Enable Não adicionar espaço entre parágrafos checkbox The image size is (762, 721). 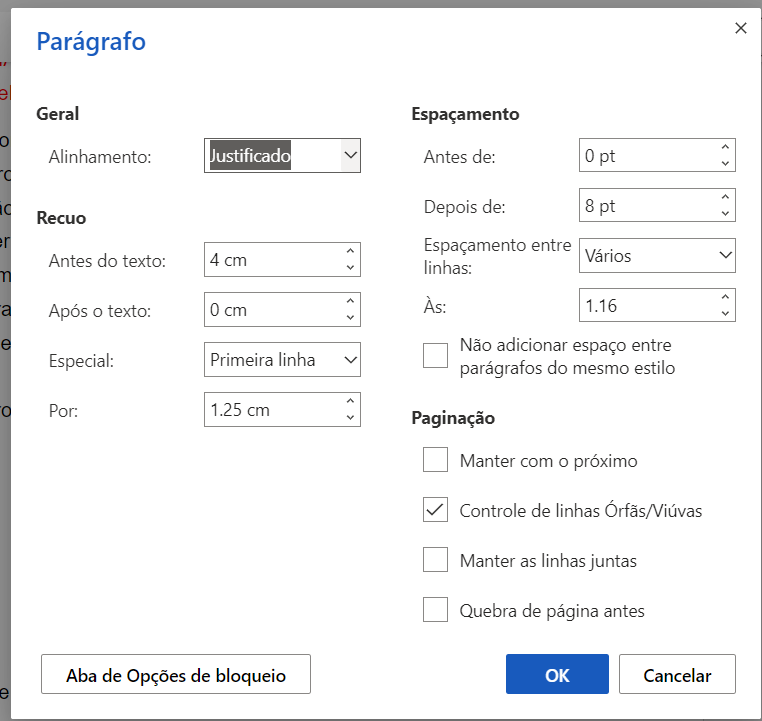click(435, 356)
